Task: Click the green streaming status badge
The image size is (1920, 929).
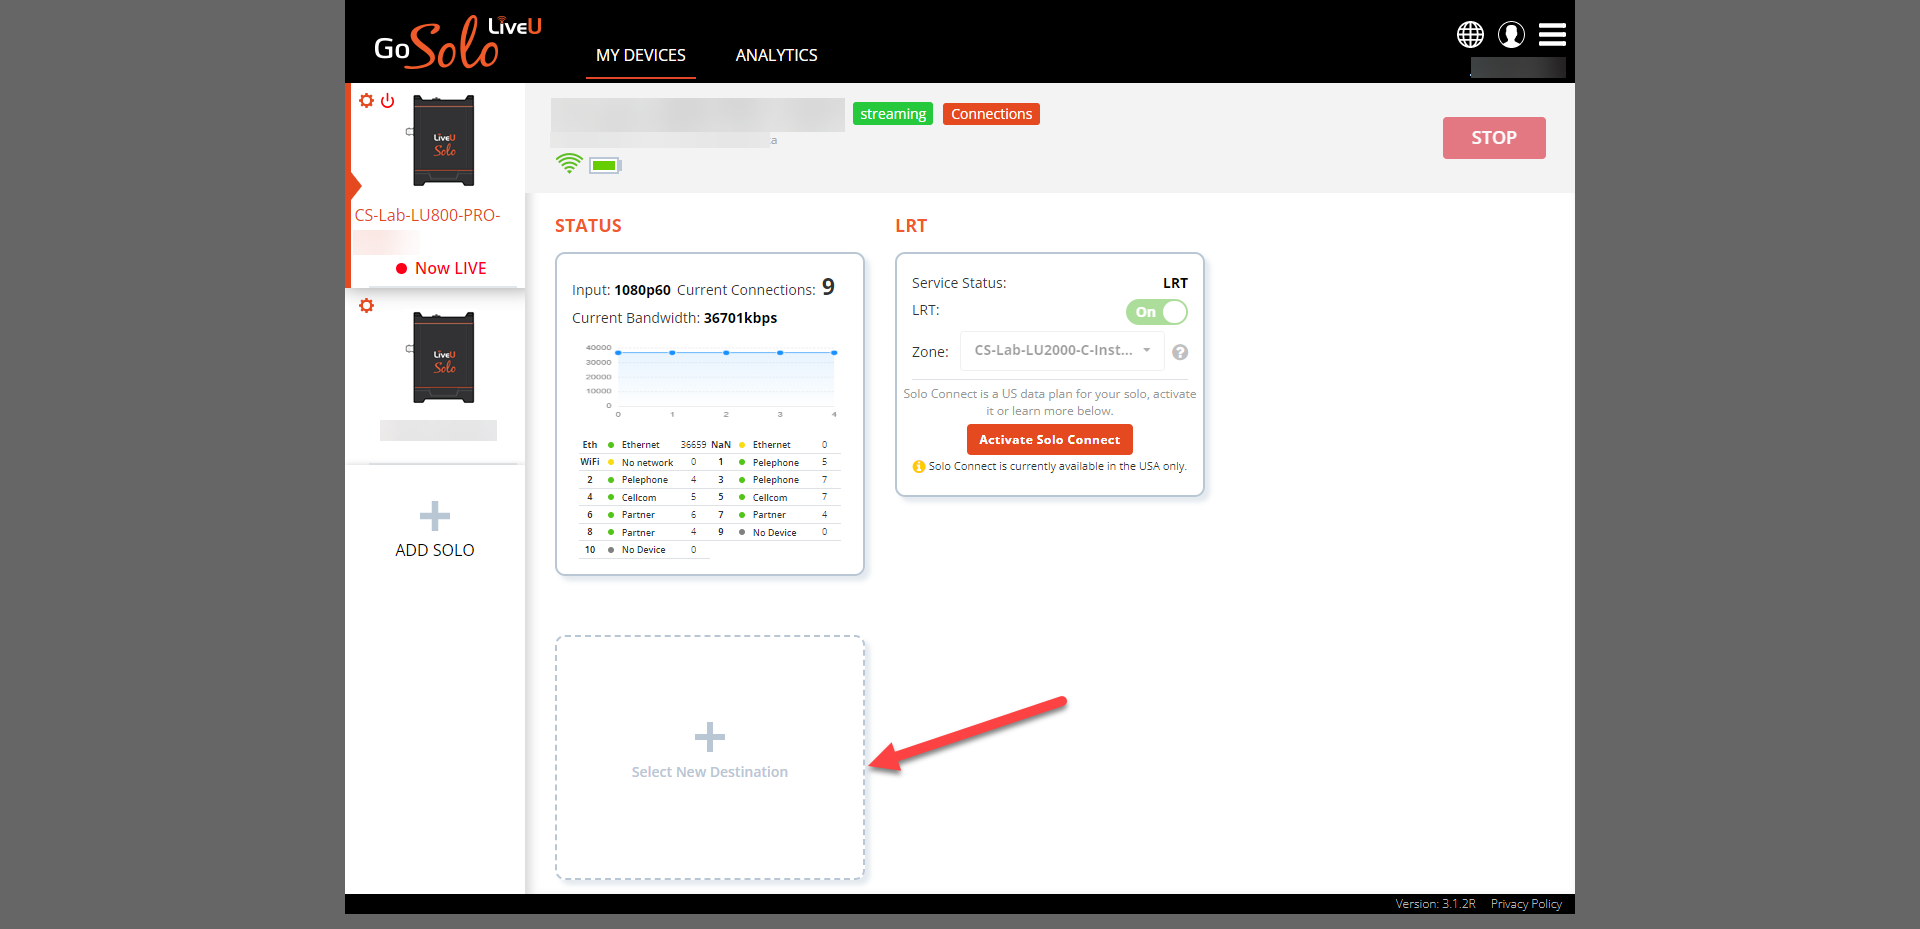Action: coord(893,114)
